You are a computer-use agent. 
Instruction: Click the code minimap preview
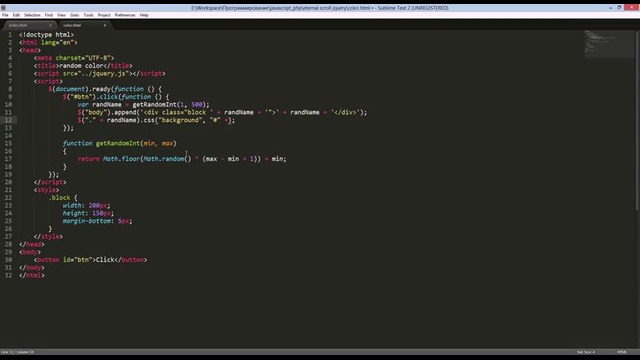coord(609,44)
